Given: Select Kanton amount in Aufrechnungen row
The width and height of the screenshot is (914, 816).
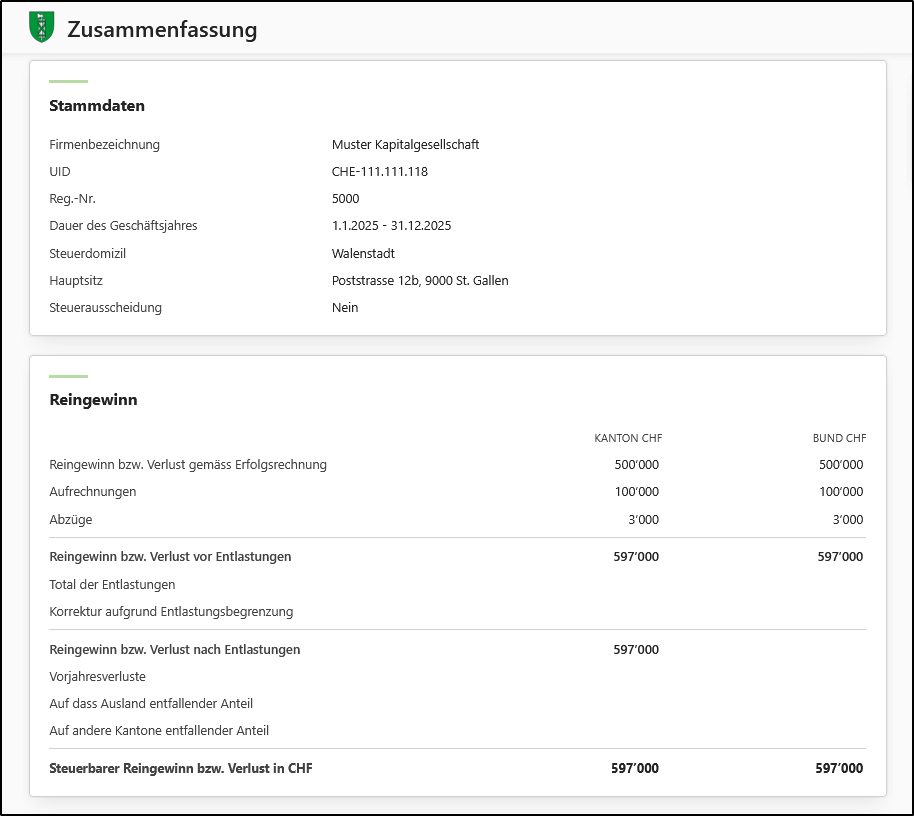Looking at the screenshot, I should click(636, 492).
